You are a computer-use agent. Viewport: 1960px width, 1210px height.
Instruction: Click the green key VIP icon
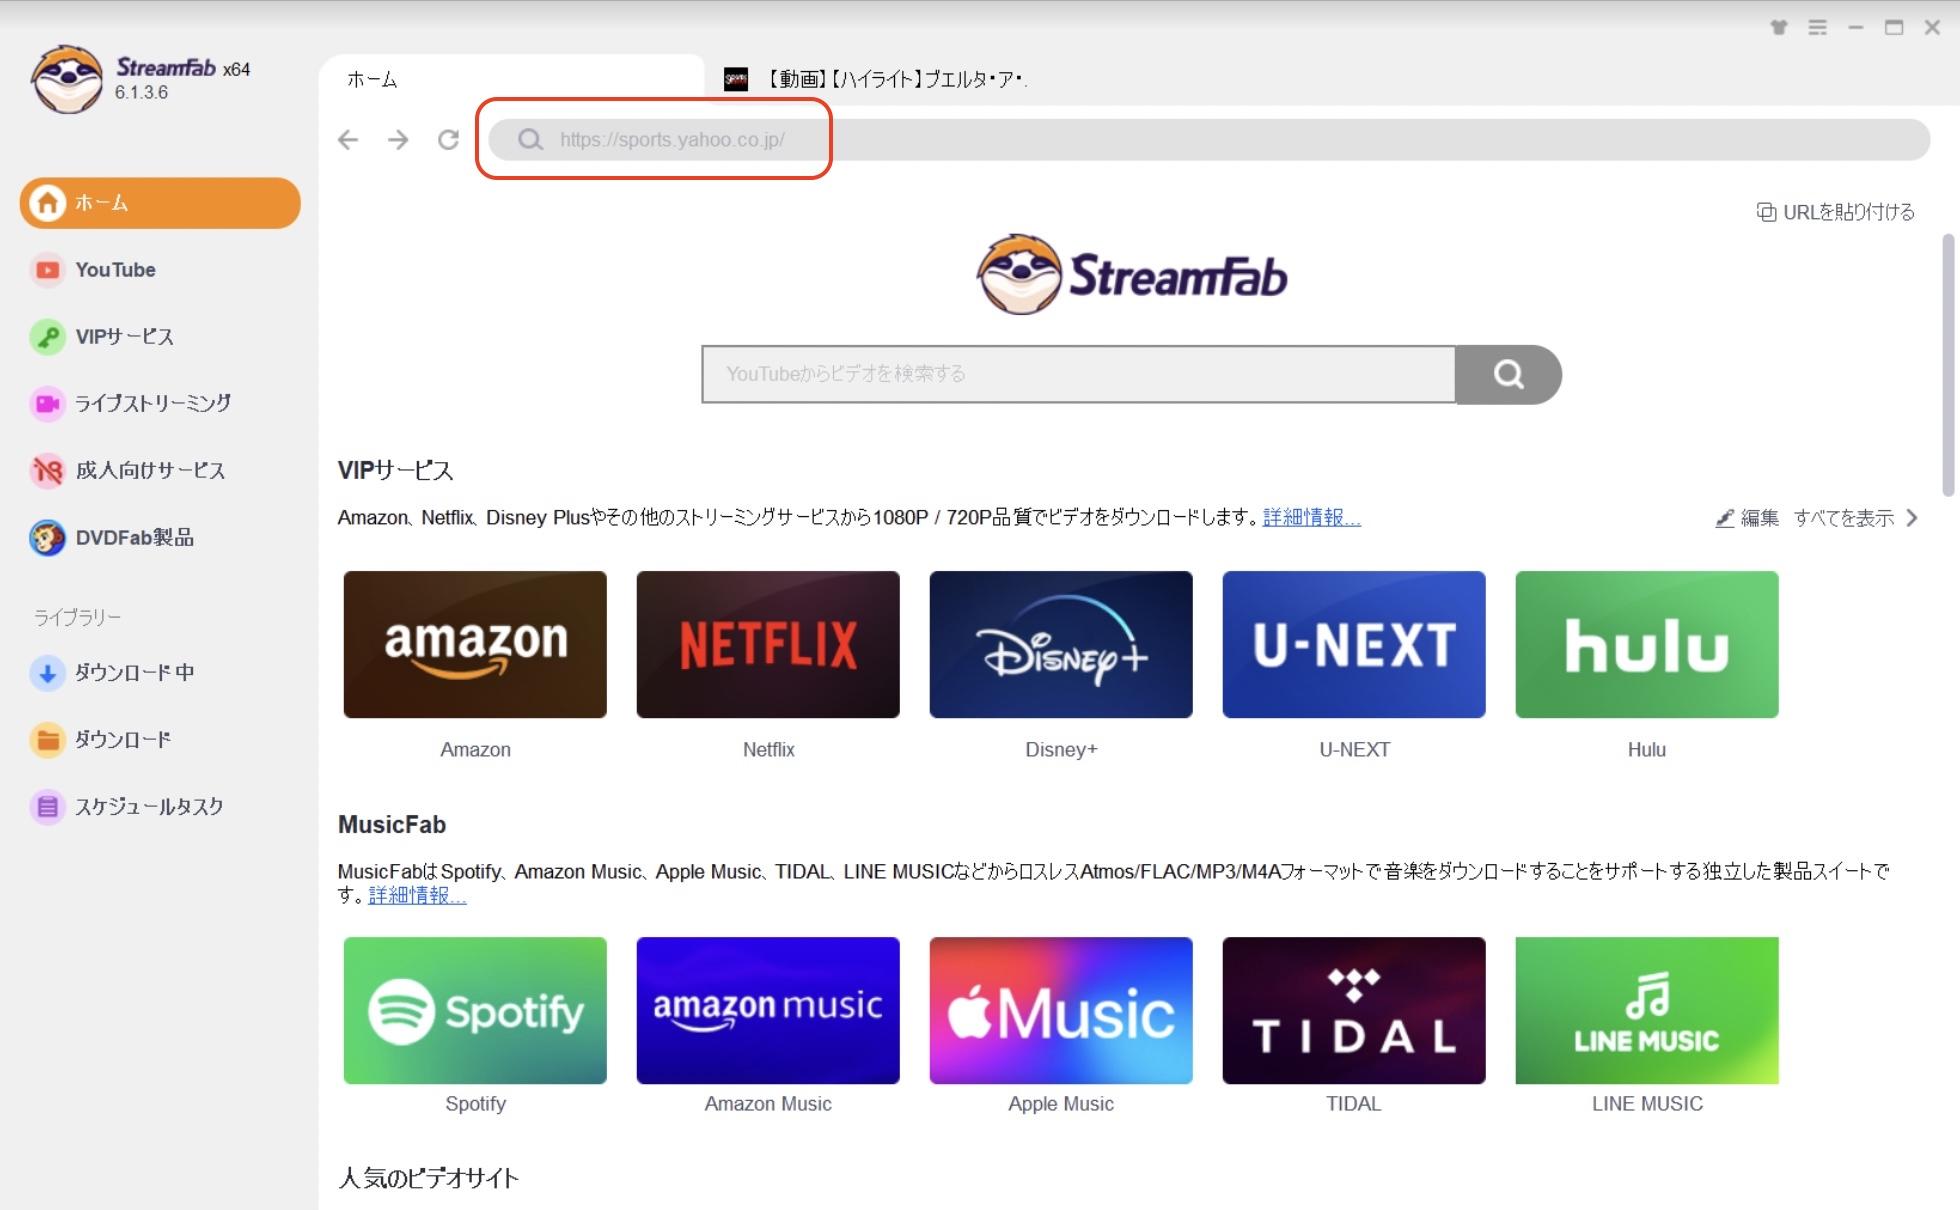(47, 337)
